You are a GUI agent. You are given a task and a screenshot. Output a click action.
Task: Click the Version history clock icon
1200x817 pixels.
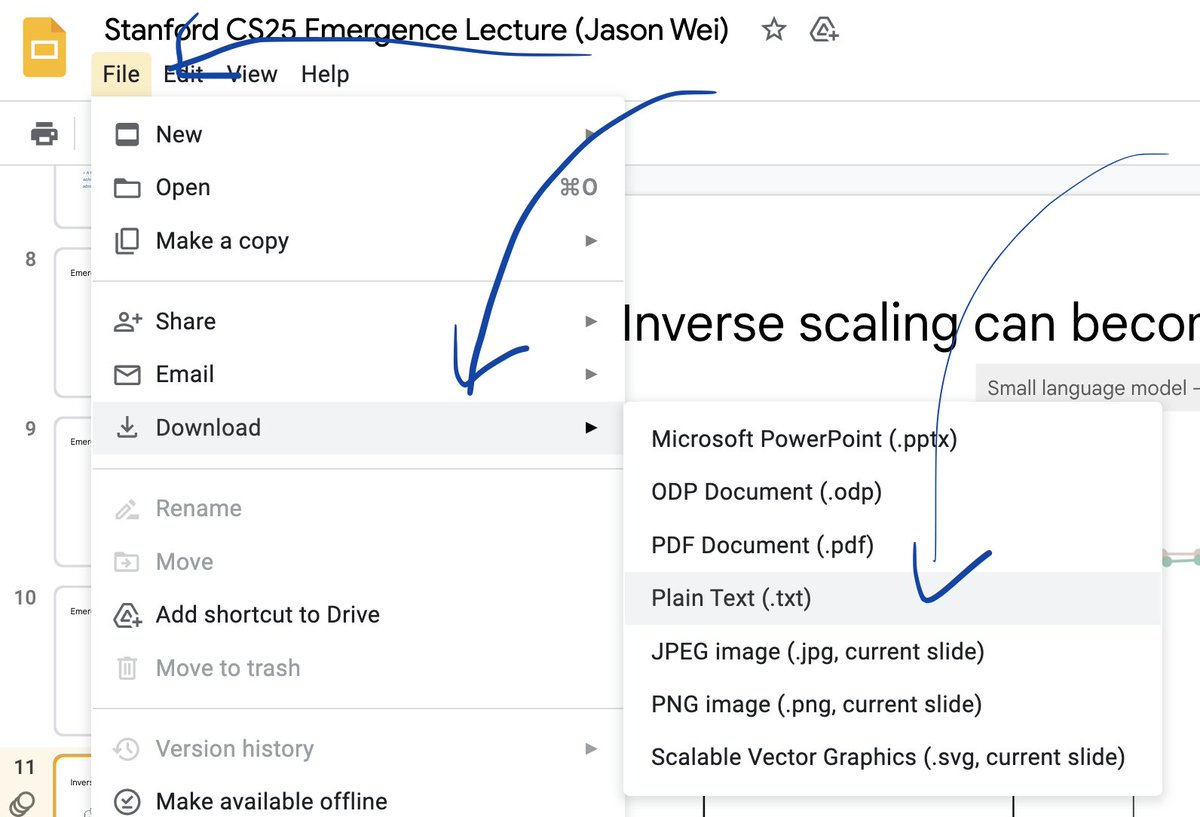point(126,748)
